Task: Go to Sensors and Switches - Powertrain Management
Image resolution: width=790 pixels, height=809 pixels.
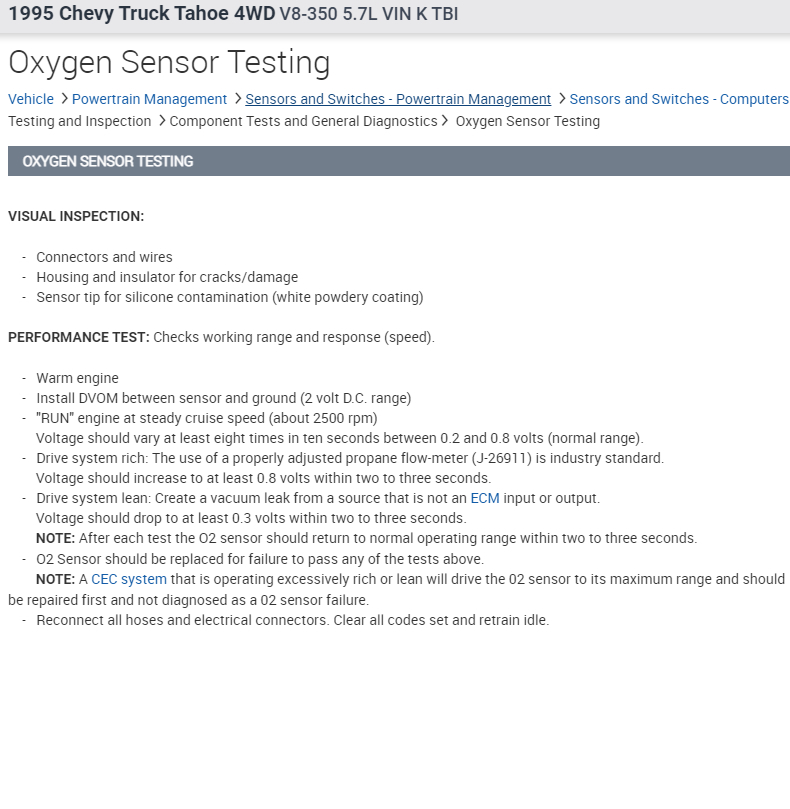Action: pos(398,99)
